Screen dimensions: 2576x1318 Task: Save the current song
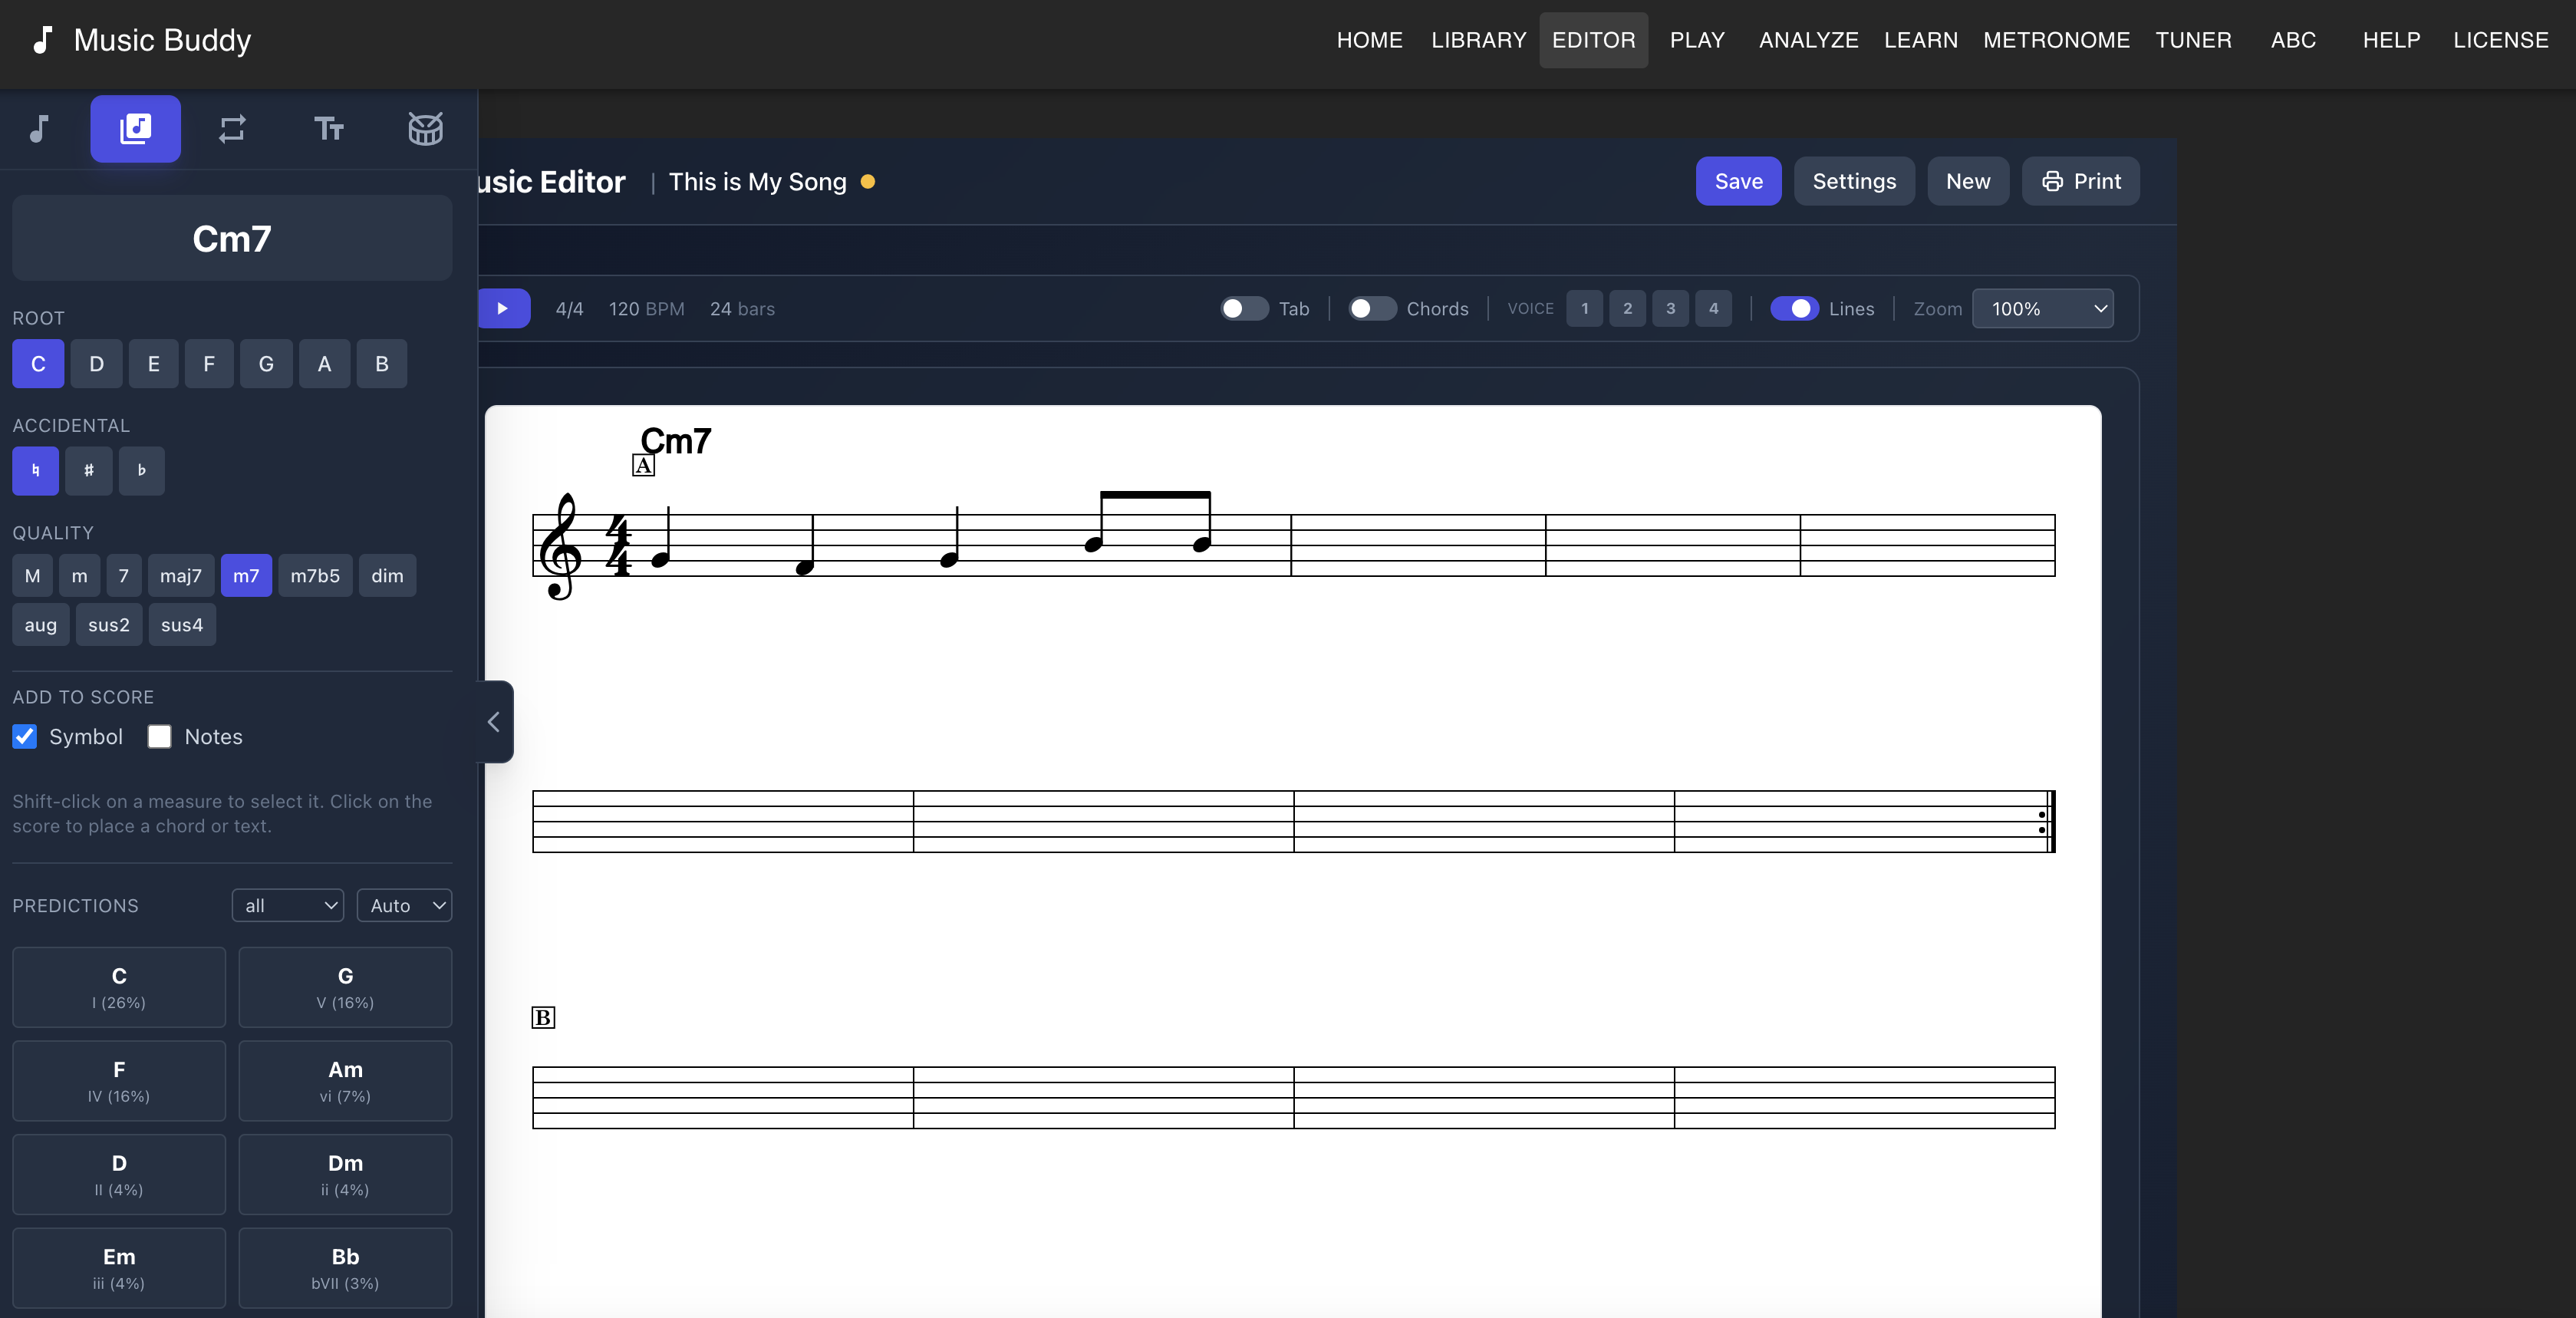1738,181
